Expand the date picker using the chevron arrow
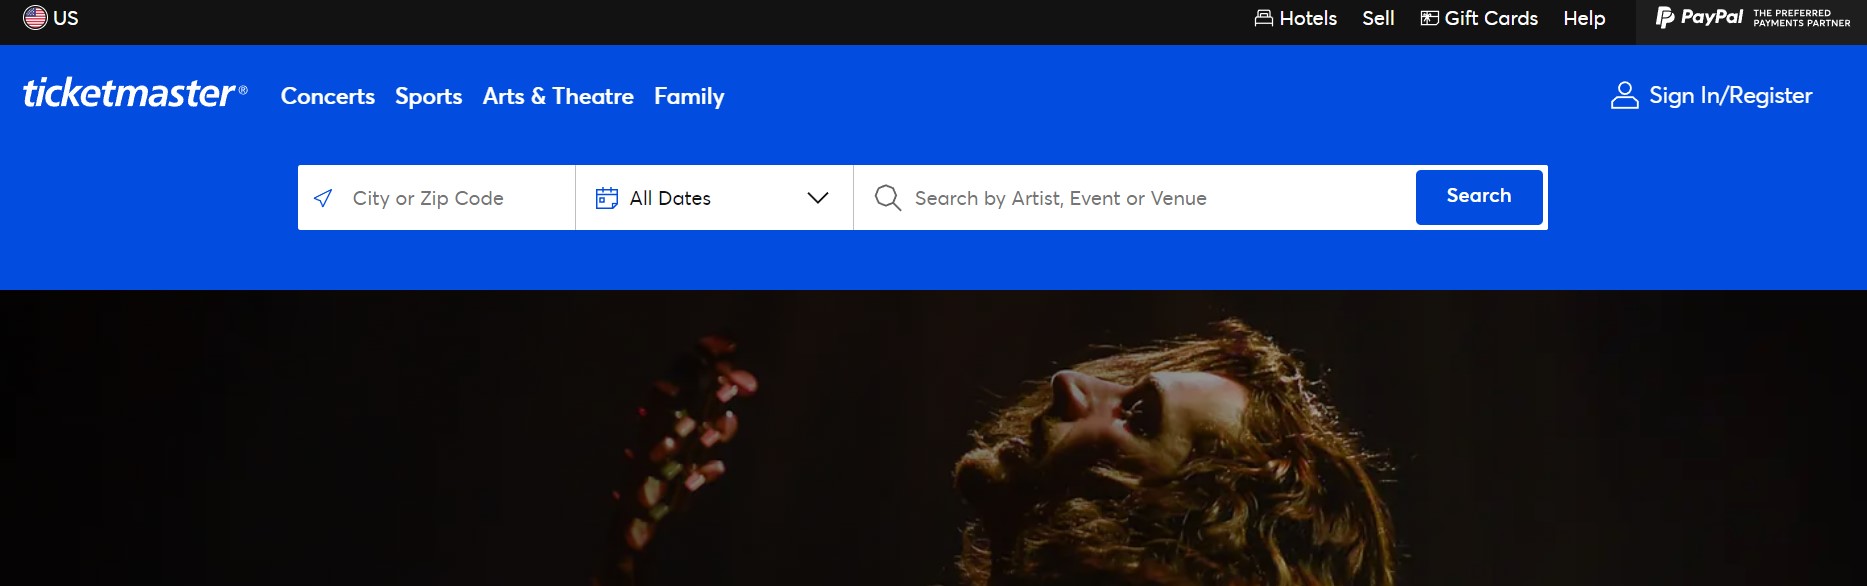The width and height of the screenshot is (1867, 586). [x=819, y=197]
